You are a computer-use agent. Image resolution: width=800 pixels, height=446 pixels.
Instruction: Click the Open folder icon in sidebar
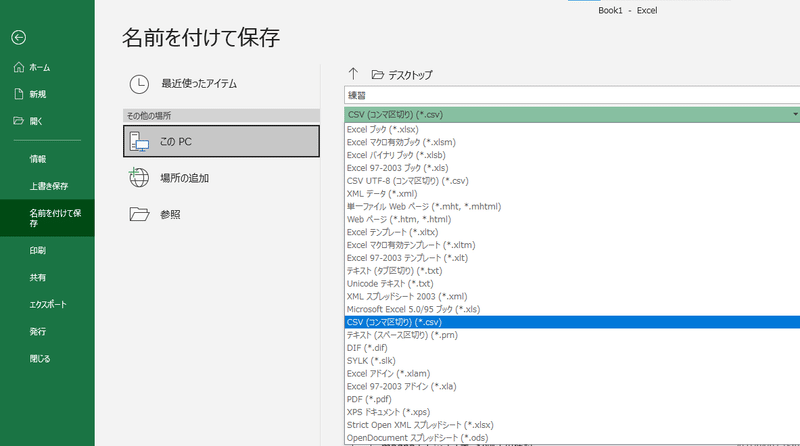coord(18,121)
